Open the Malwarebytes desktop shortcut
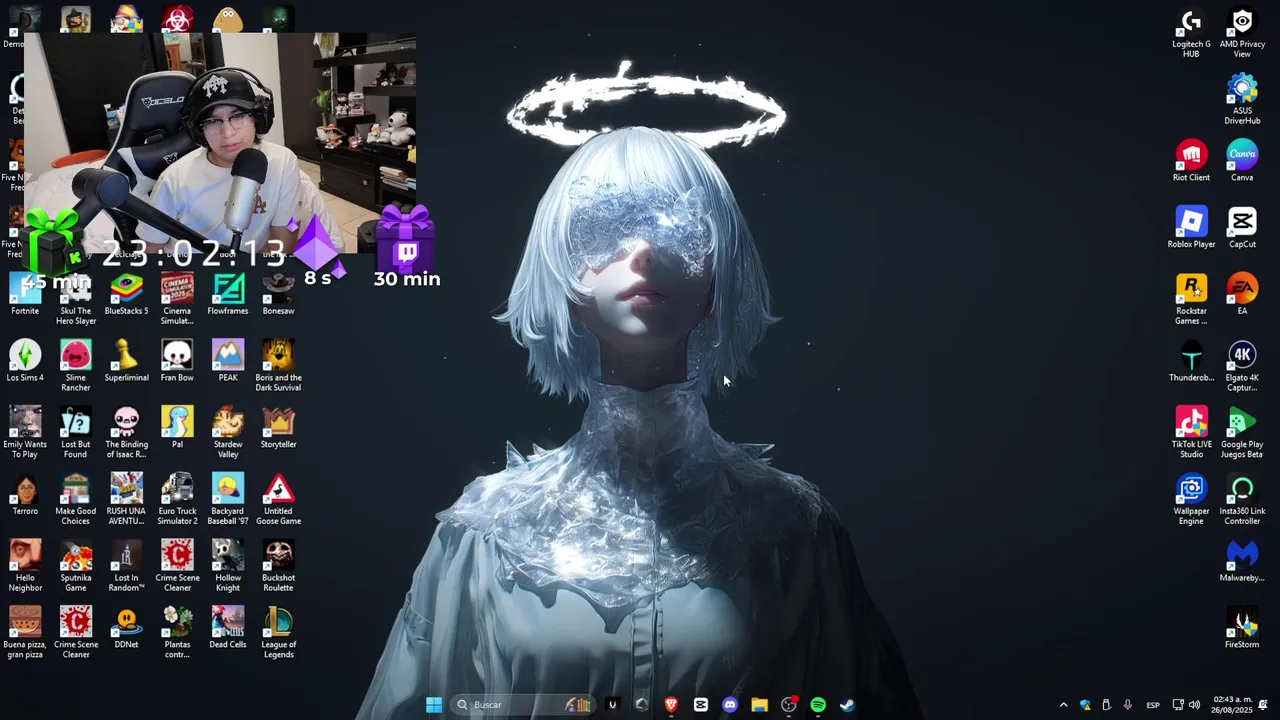Image resolution: width=1280 pixels, height=720 pixels. (1242, 561)
